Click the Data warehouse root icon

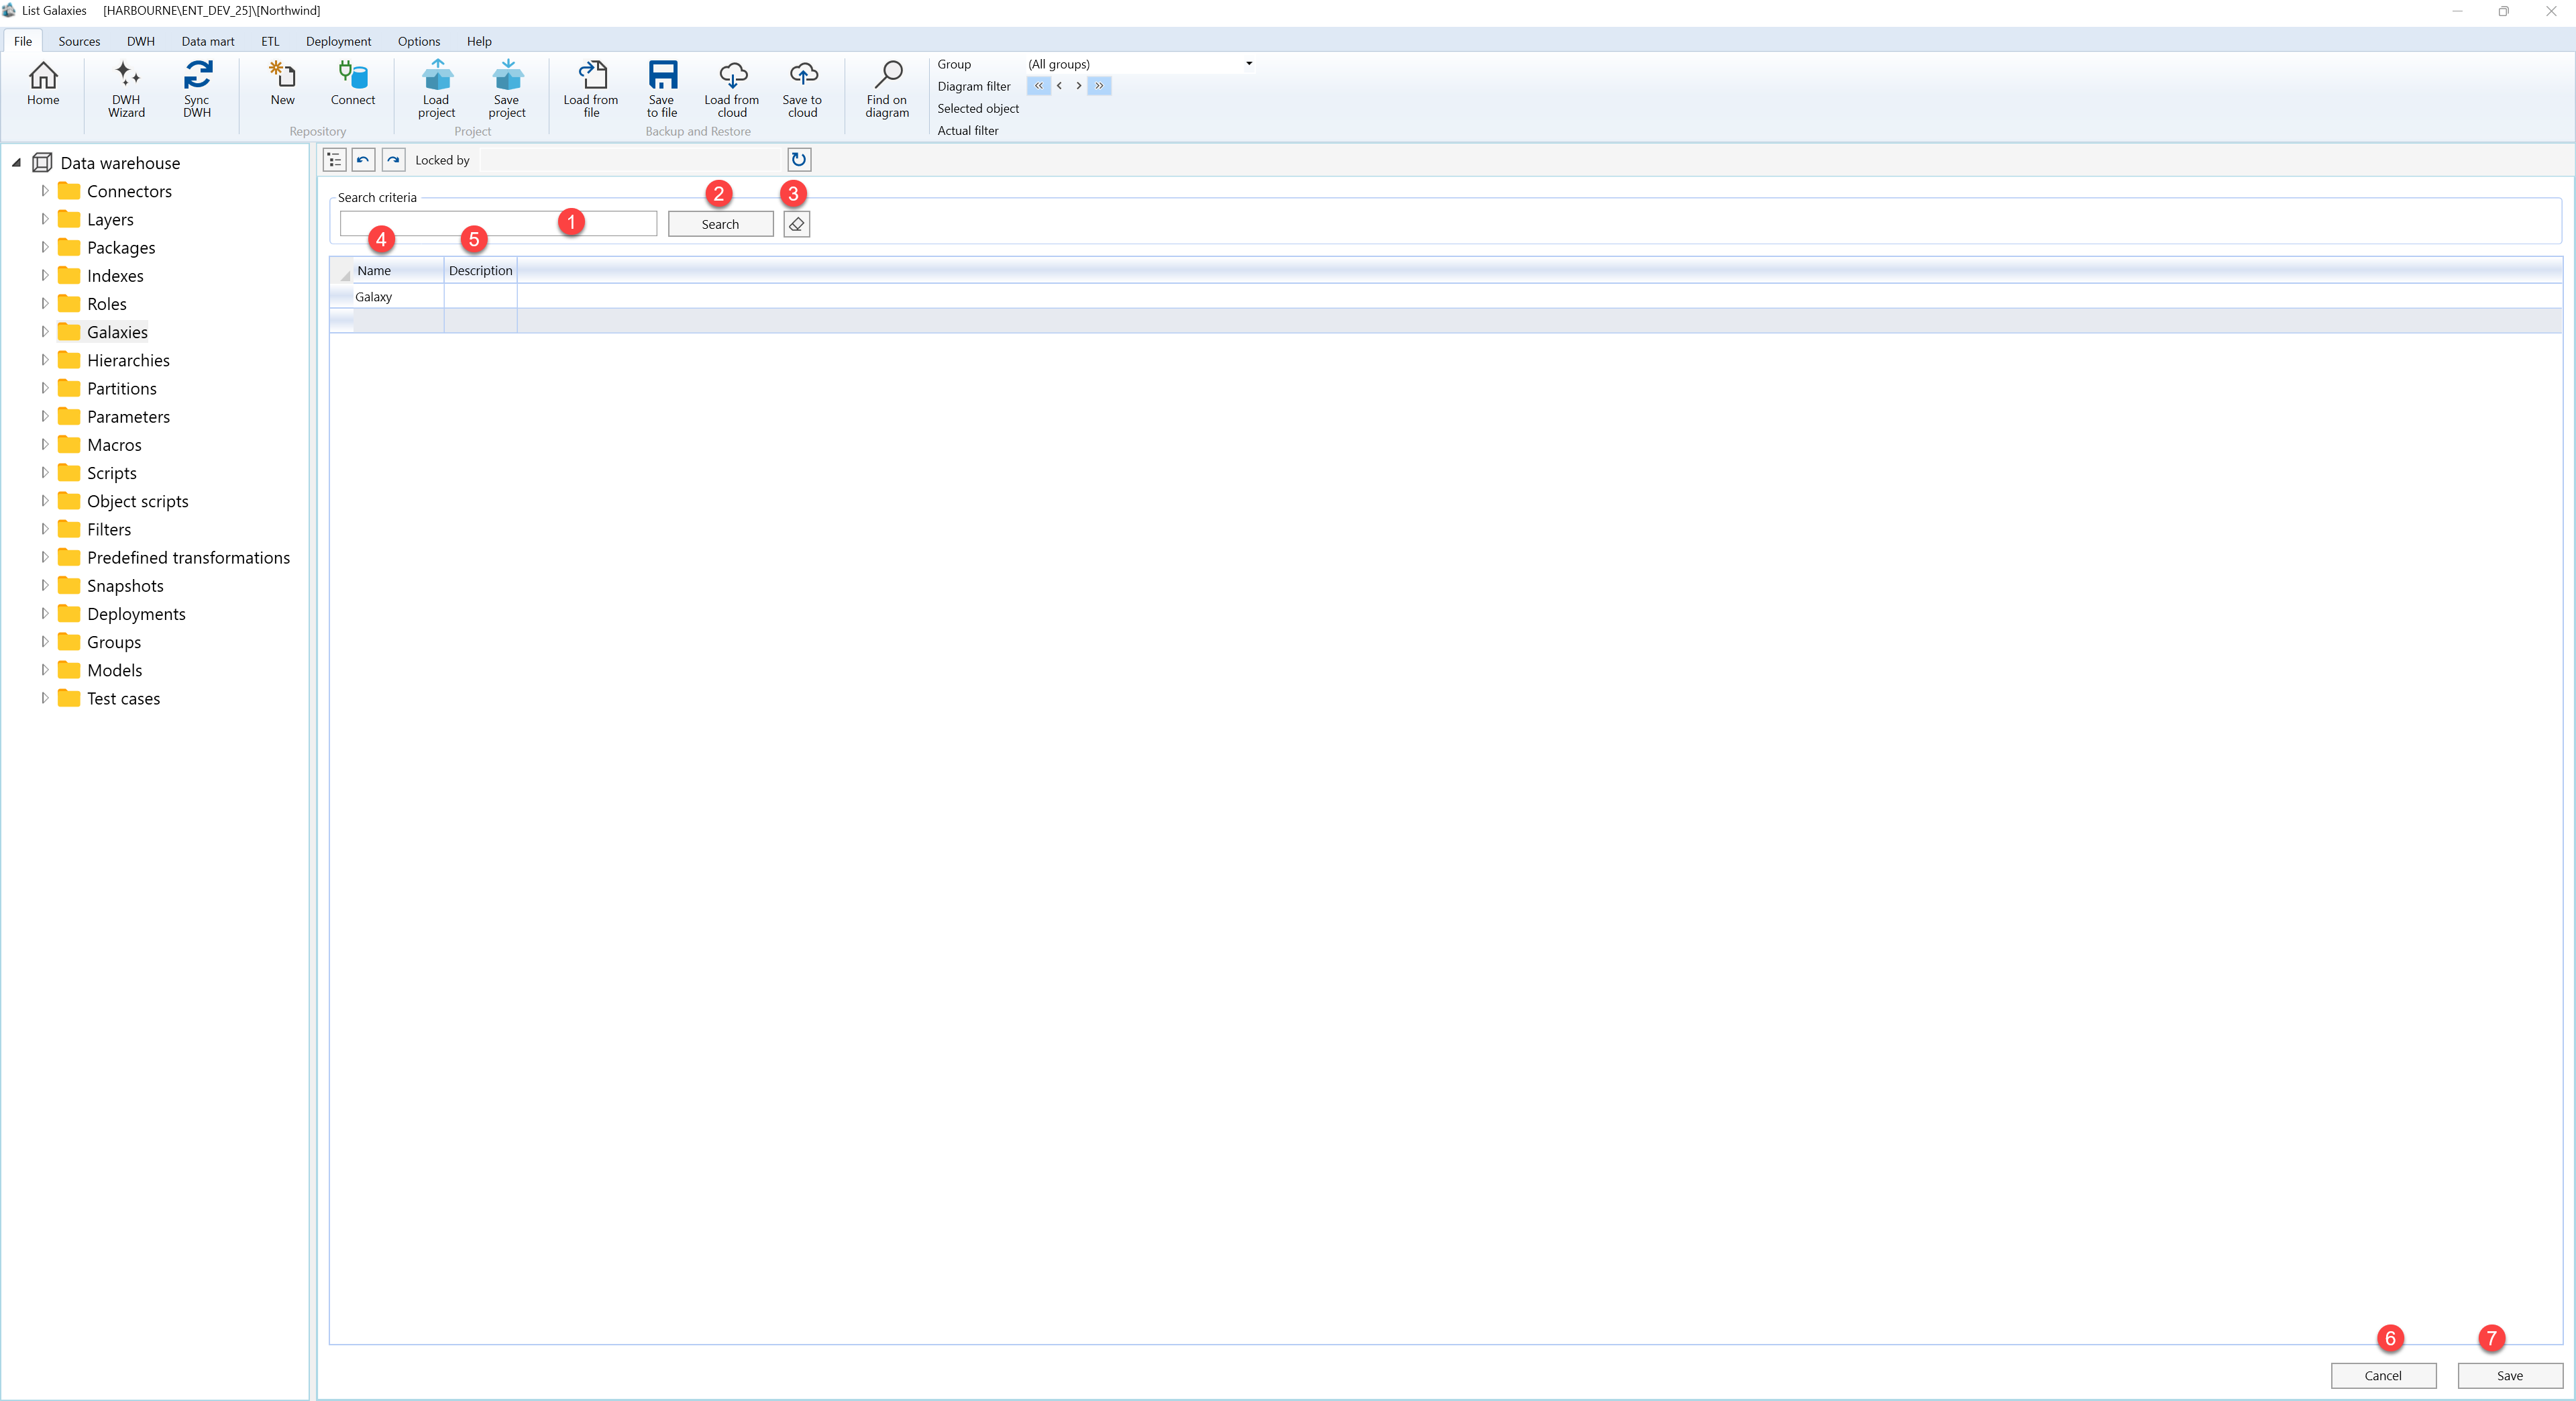(42, 163)
